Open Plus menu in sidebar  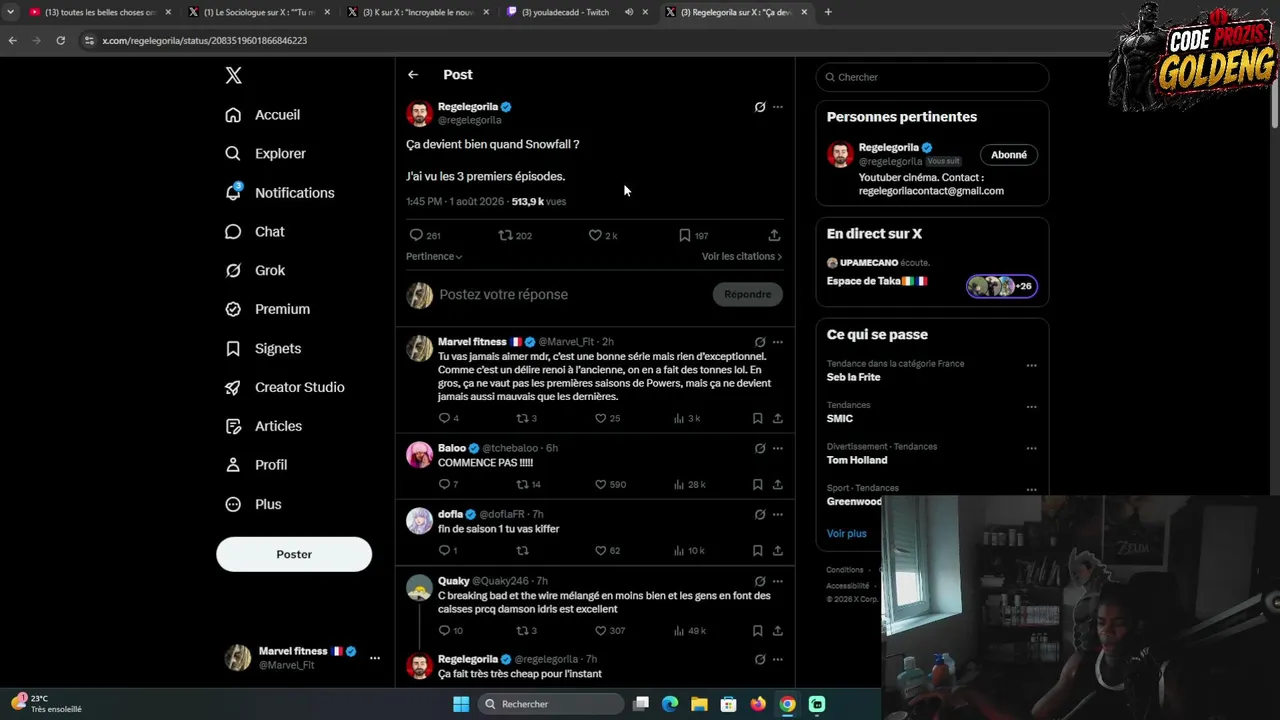tap(253, 505)
